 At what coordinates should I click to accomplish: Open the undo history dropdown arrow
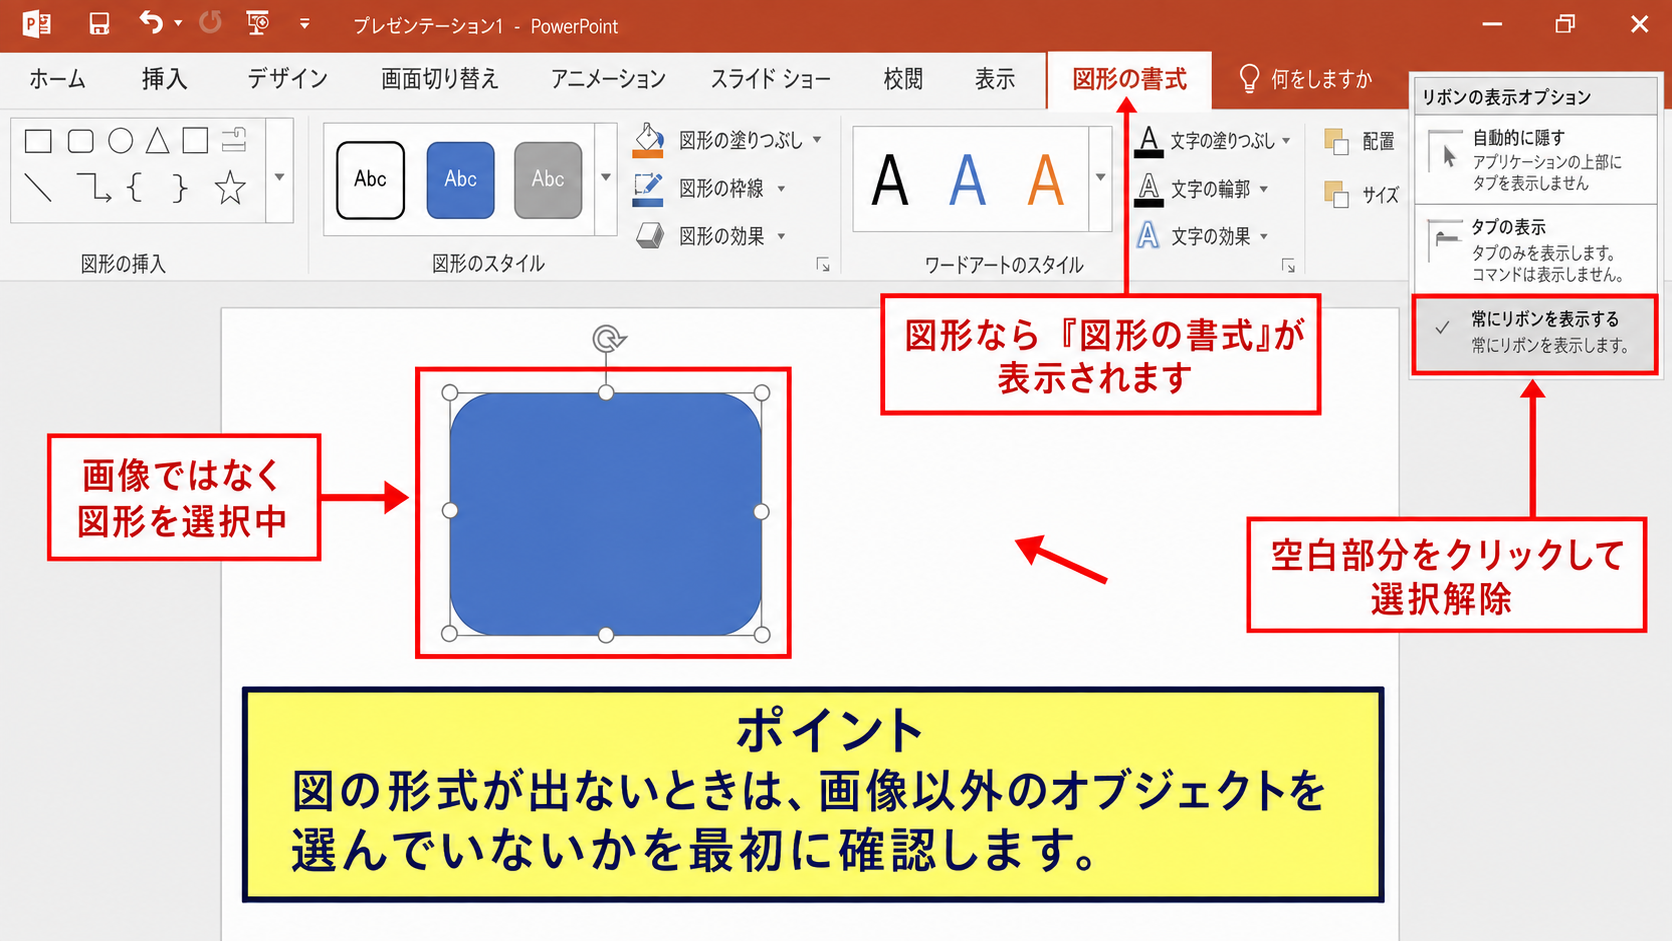coord(178,23)
